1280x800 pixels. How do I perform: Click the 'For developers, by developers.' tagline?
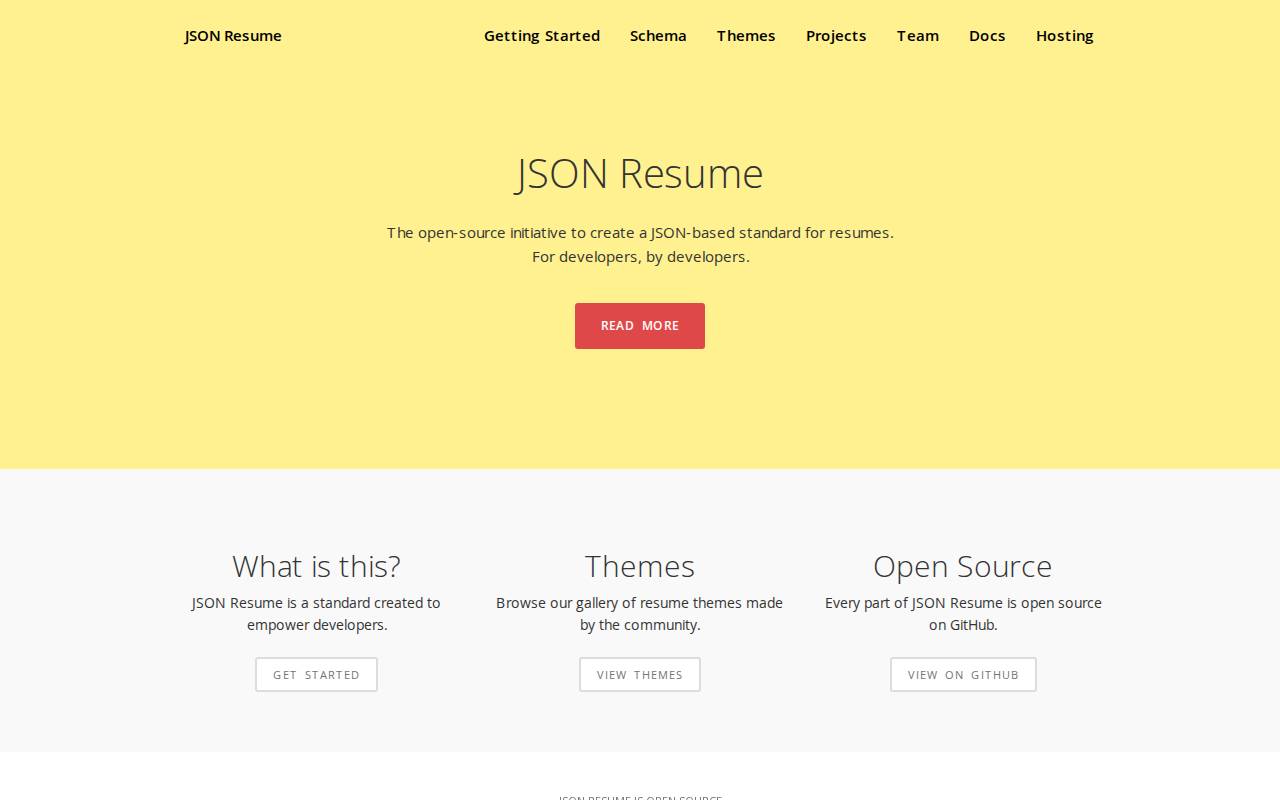pos(641,257)
